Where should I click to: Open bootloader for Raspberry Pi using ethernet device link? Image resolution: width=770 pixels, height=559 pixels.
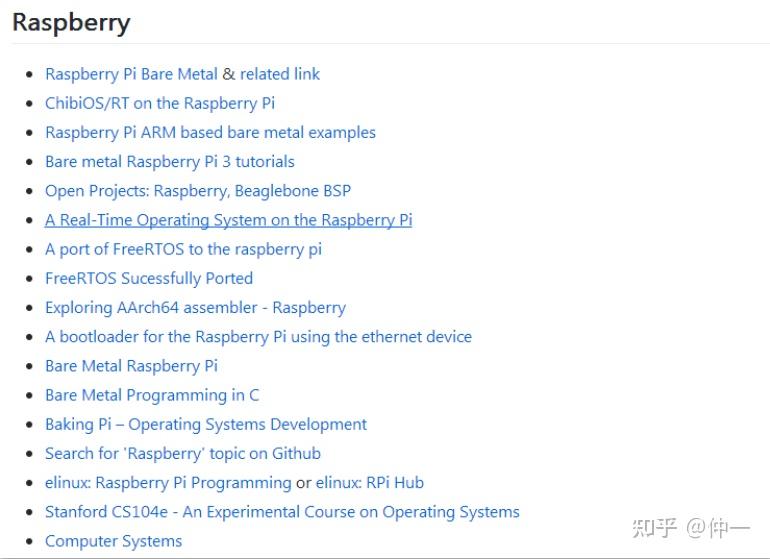pyautogui.click(x=258, y=337)
